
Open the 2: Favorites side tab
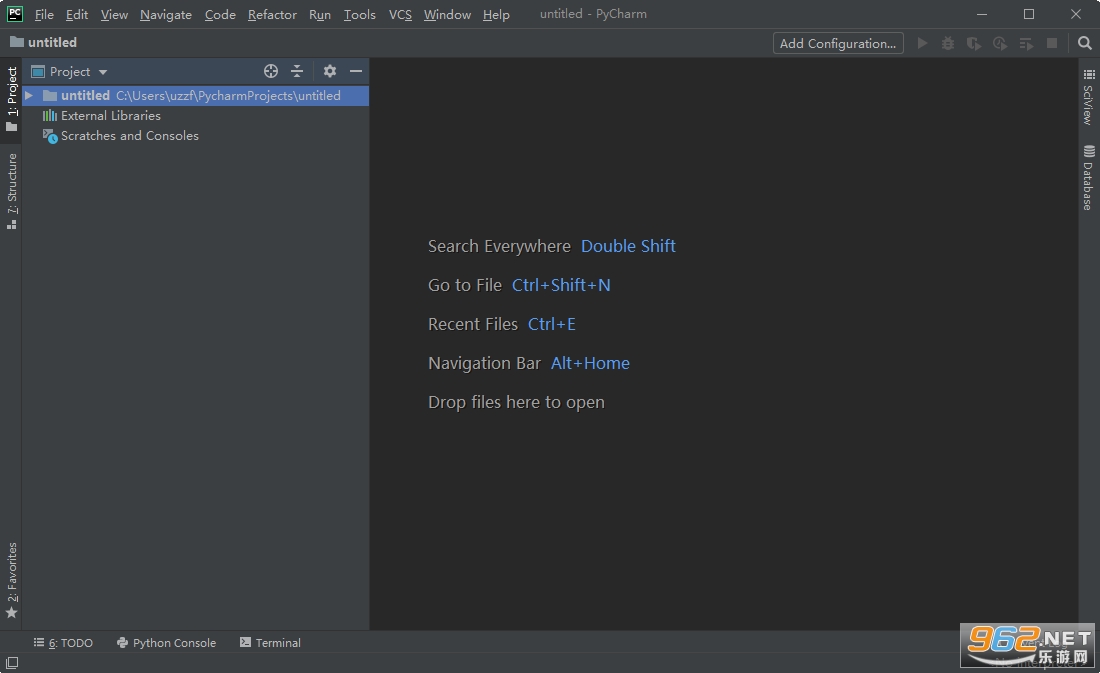pyautogui.click(x=11, y=580)
